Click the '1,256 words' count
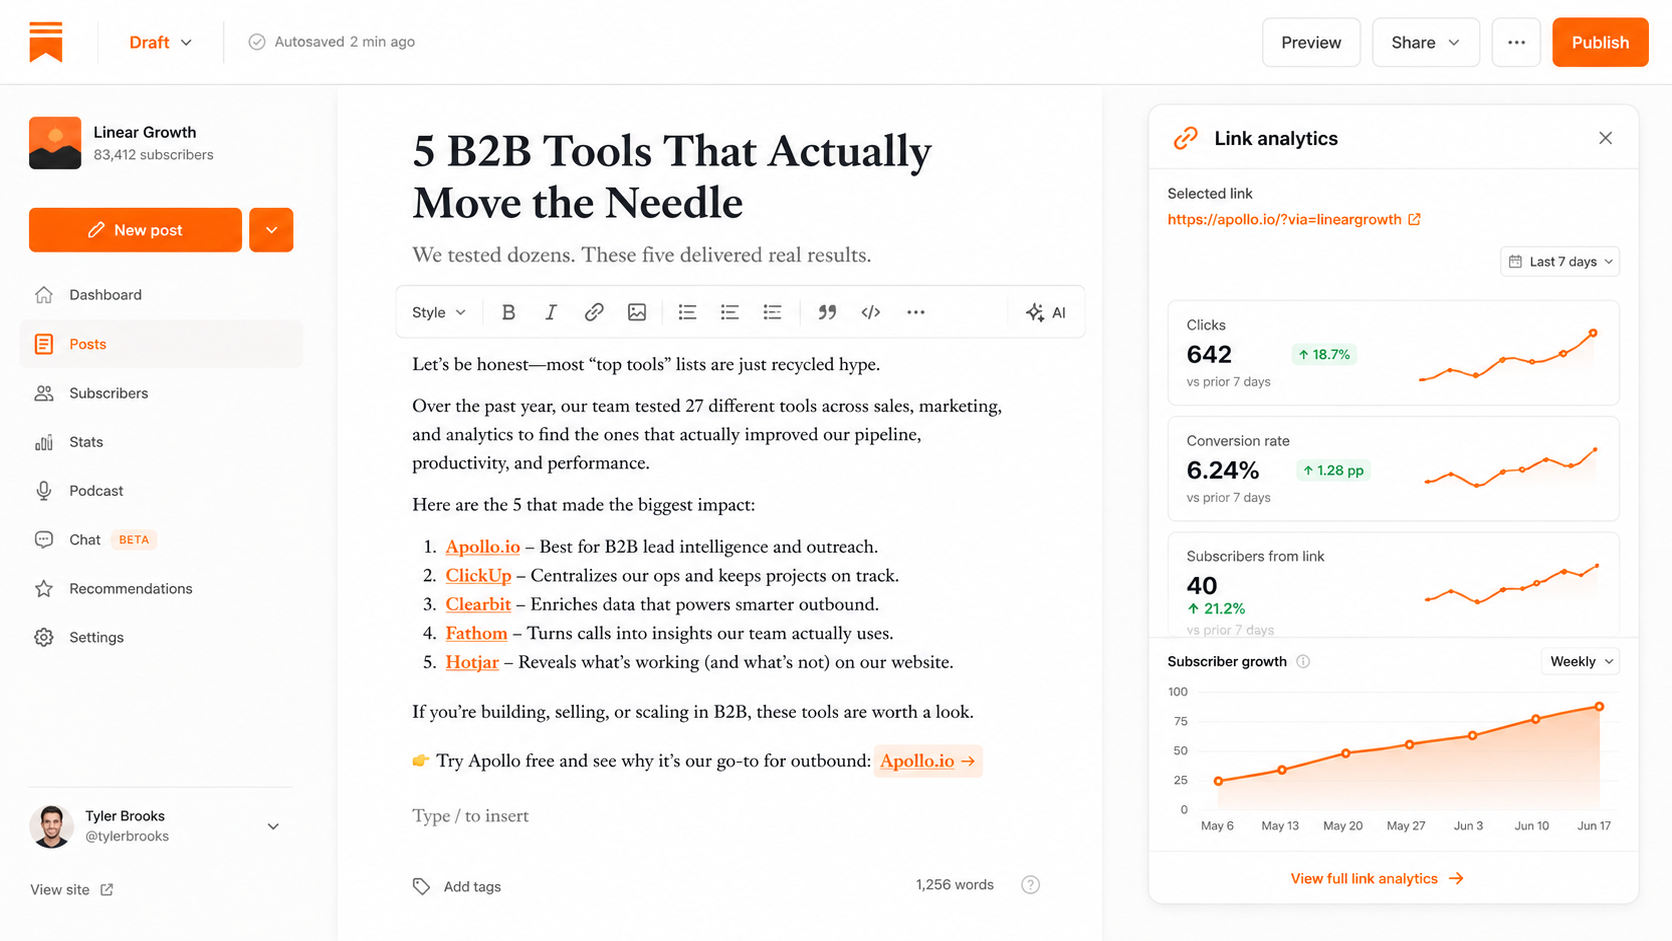The width and height of the screenshot is (1672, 941). point(954,885)
